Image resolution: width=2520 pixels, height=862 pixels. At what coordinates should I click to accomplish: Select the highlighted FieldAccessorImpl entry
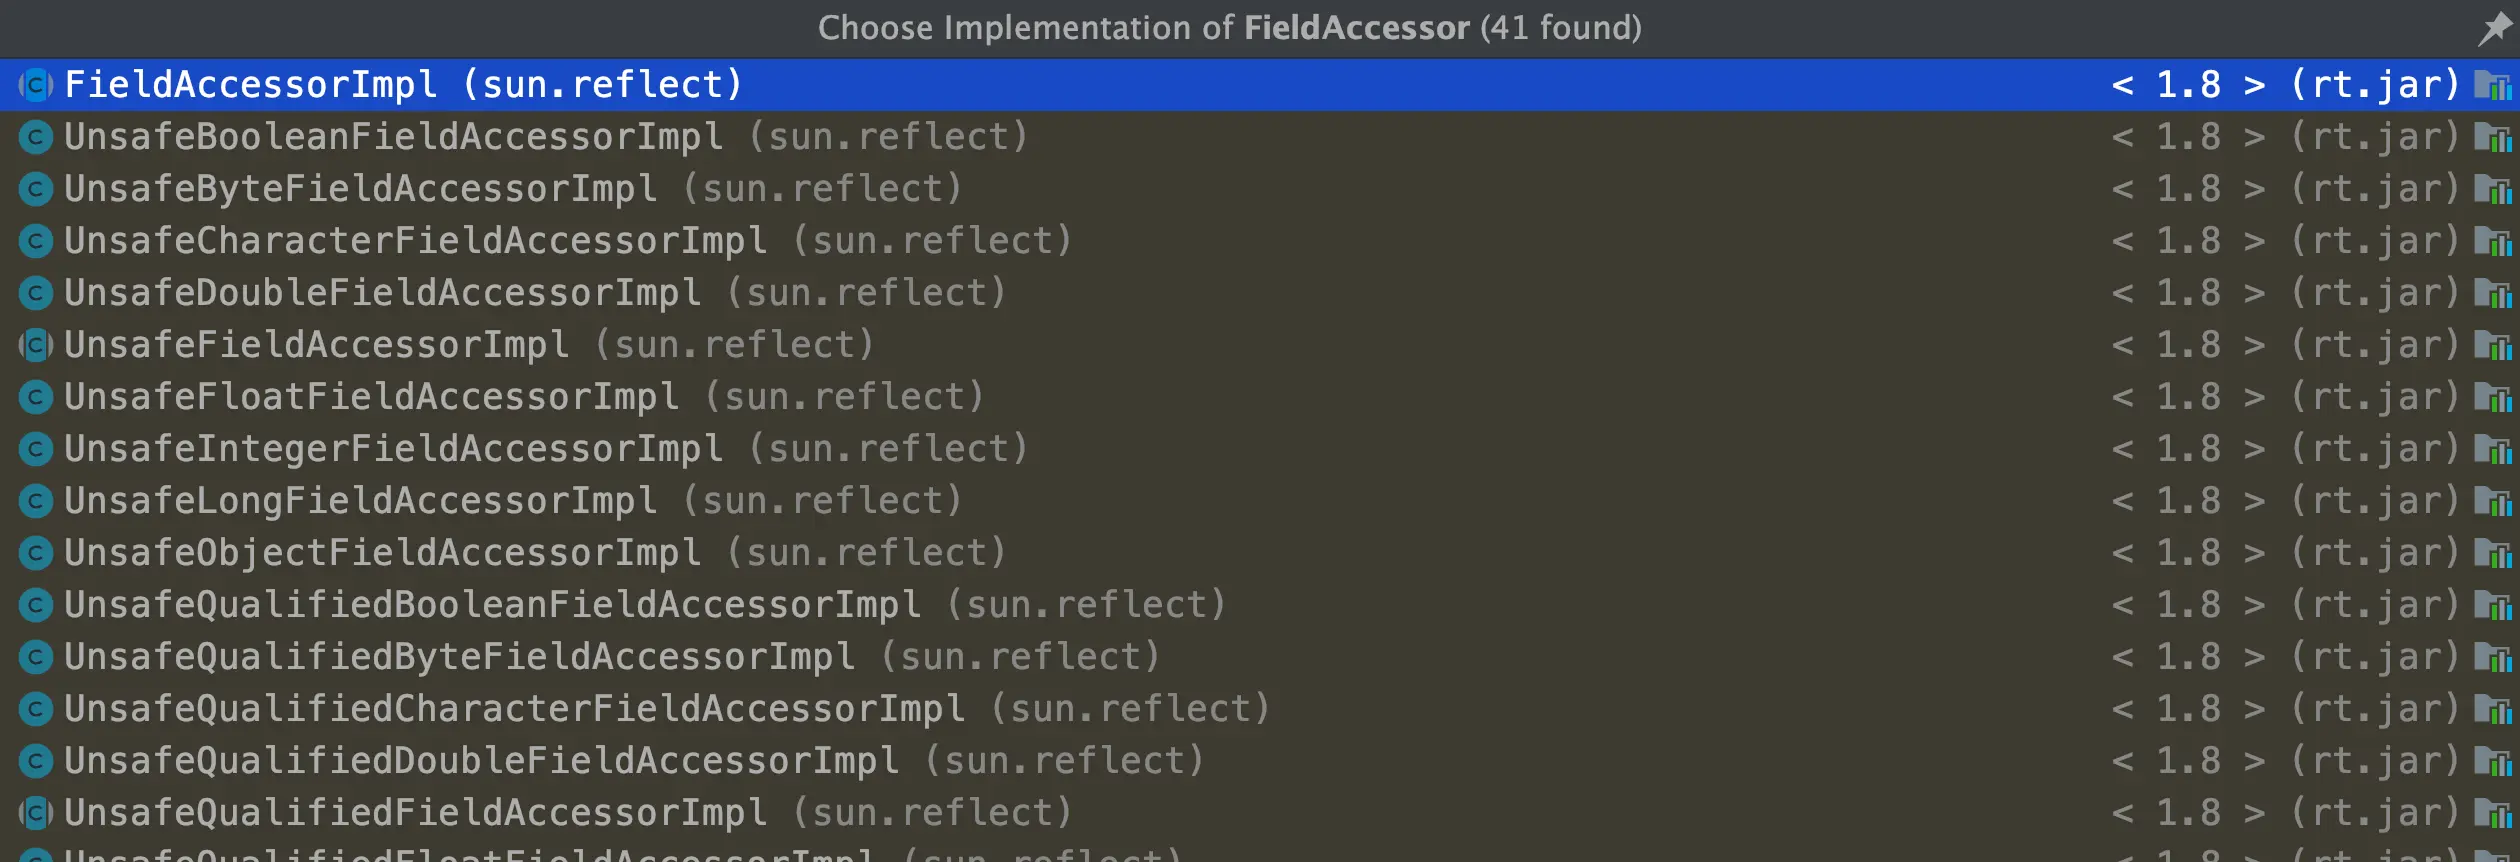tap(400, 84)
